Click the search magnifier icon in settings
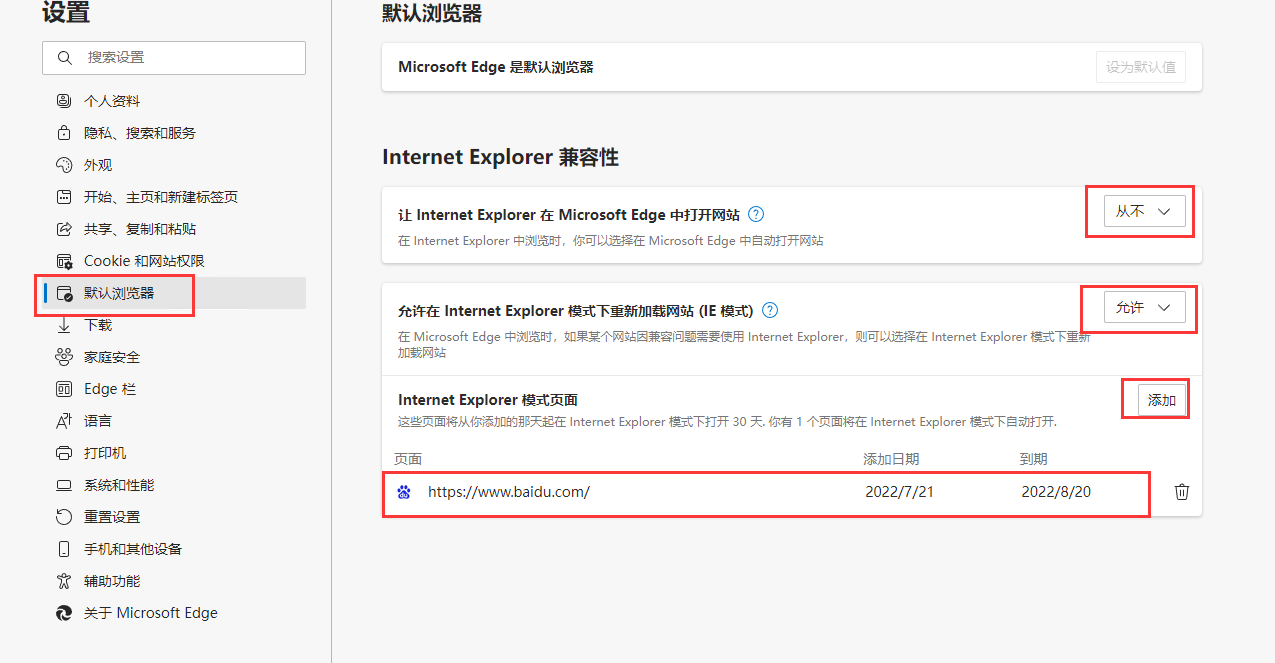This screenshot has height=663, width=1275. click(65, 58)
